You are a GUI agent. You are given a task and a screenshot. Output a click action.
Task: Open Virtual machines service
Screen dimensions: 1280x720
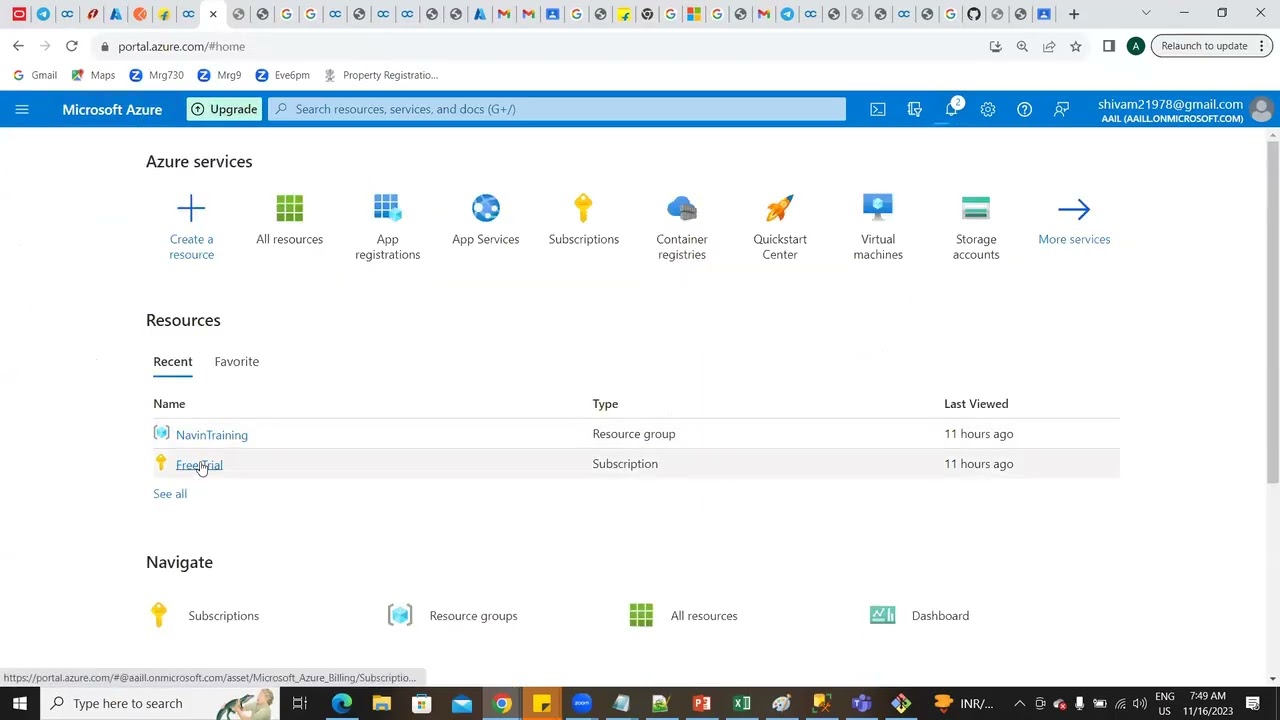coord(877,227)
